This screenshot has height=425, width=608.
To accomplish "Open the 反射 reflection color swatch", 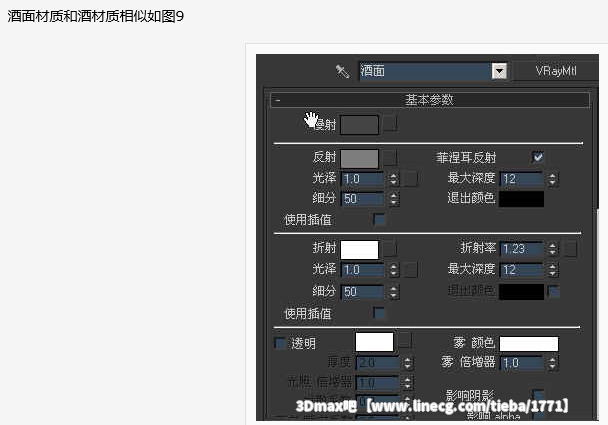I will point(359,159).
